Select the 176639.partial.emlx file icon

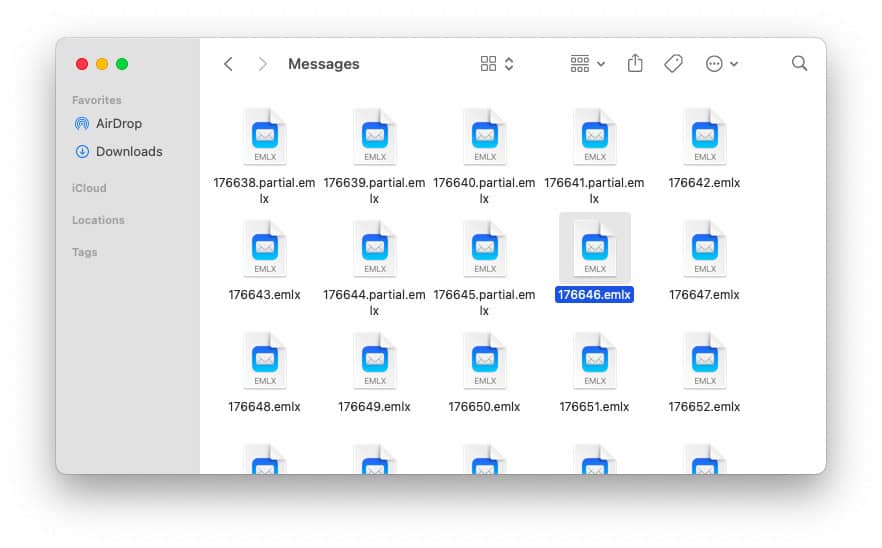[x=375, y=137]
